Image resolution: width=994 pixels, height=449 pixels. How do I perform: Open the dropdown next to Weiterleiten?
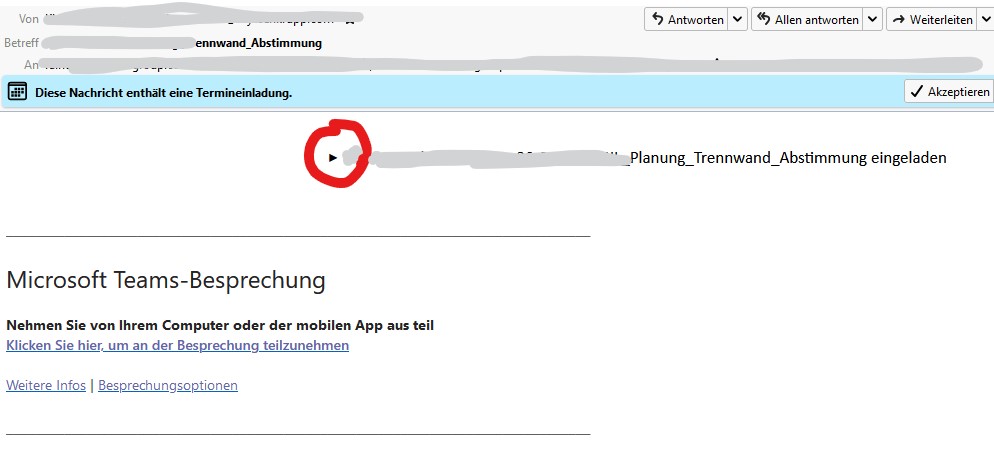(x=986, y=19)
